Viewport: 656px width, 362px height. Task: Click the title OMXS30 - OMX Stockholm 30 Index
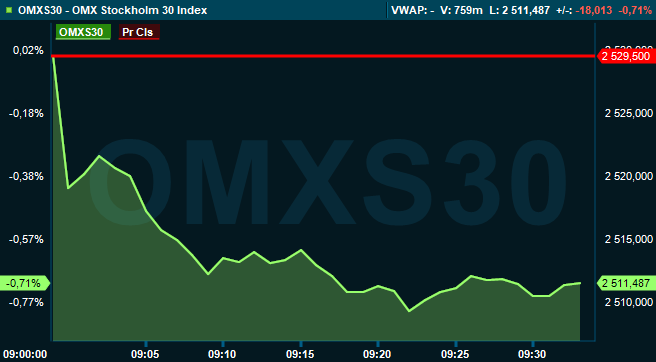[113, 10]
